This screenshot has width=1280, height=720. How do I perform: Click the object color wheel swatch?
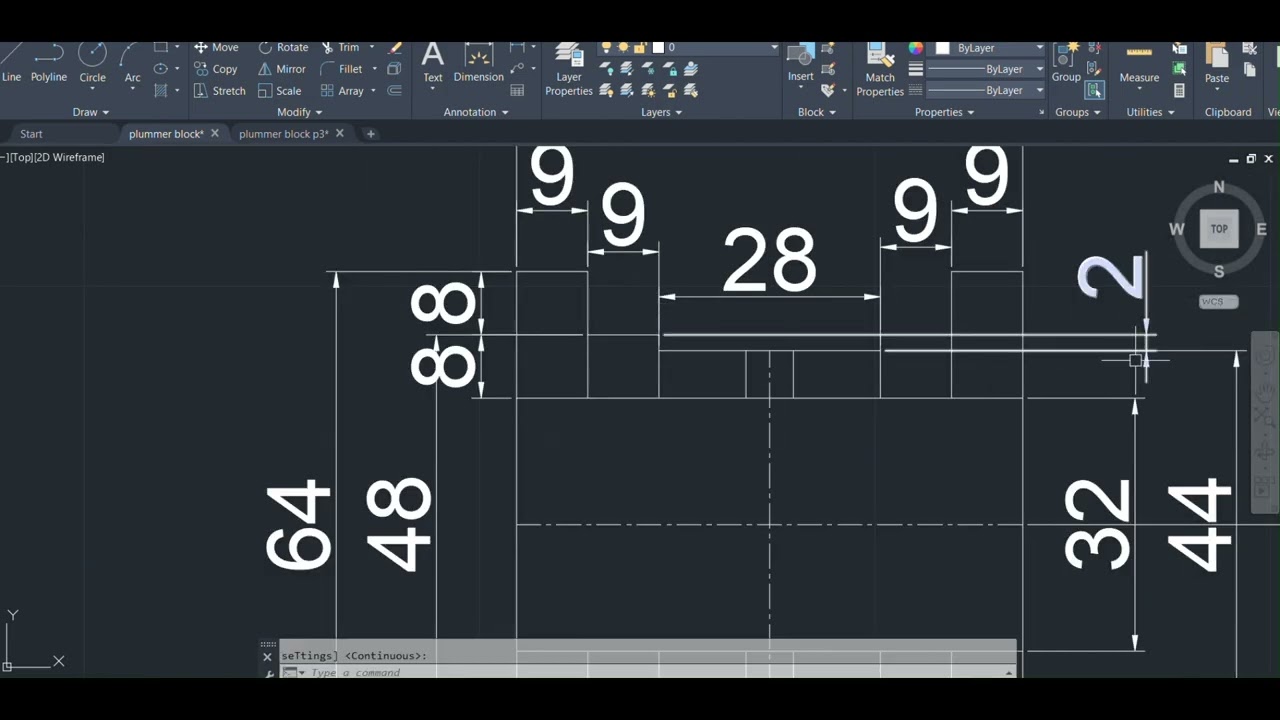(916, 48)
